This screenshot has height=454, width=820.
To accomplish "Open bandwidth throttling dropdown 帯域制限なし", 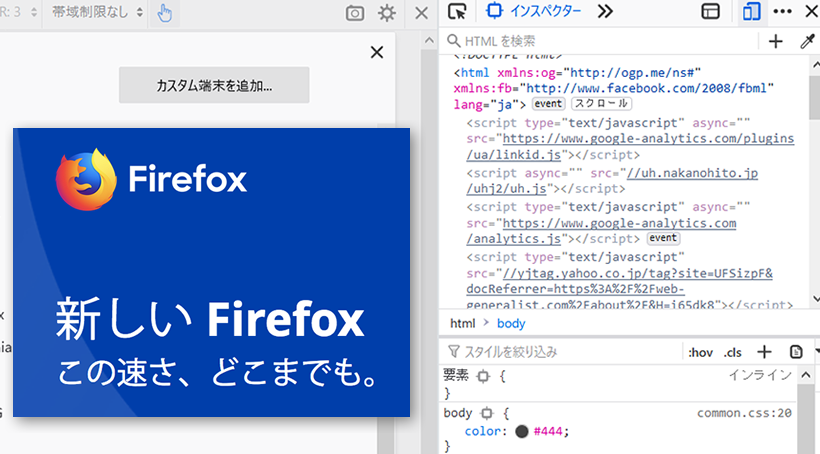I will [97, 12].
